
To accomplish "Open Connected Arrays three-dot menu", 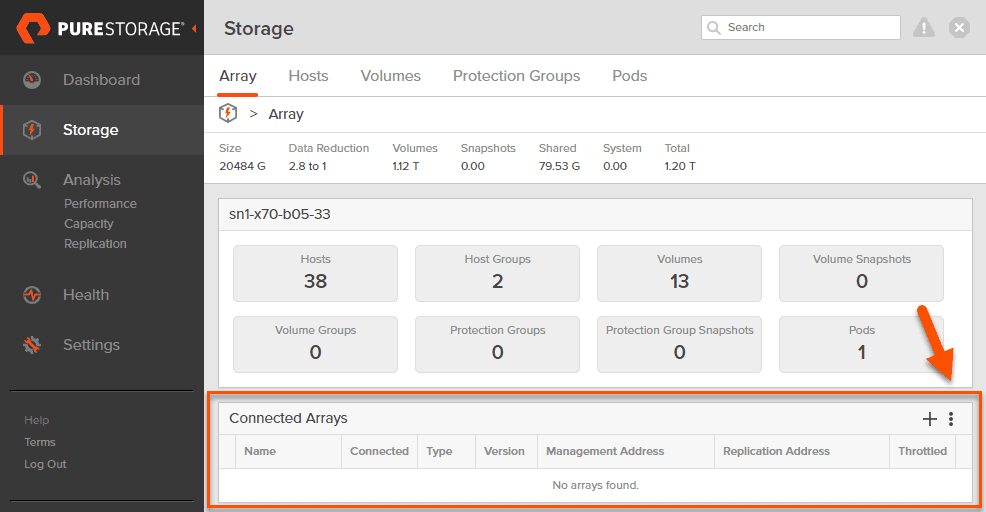I will tap(951, 419).
